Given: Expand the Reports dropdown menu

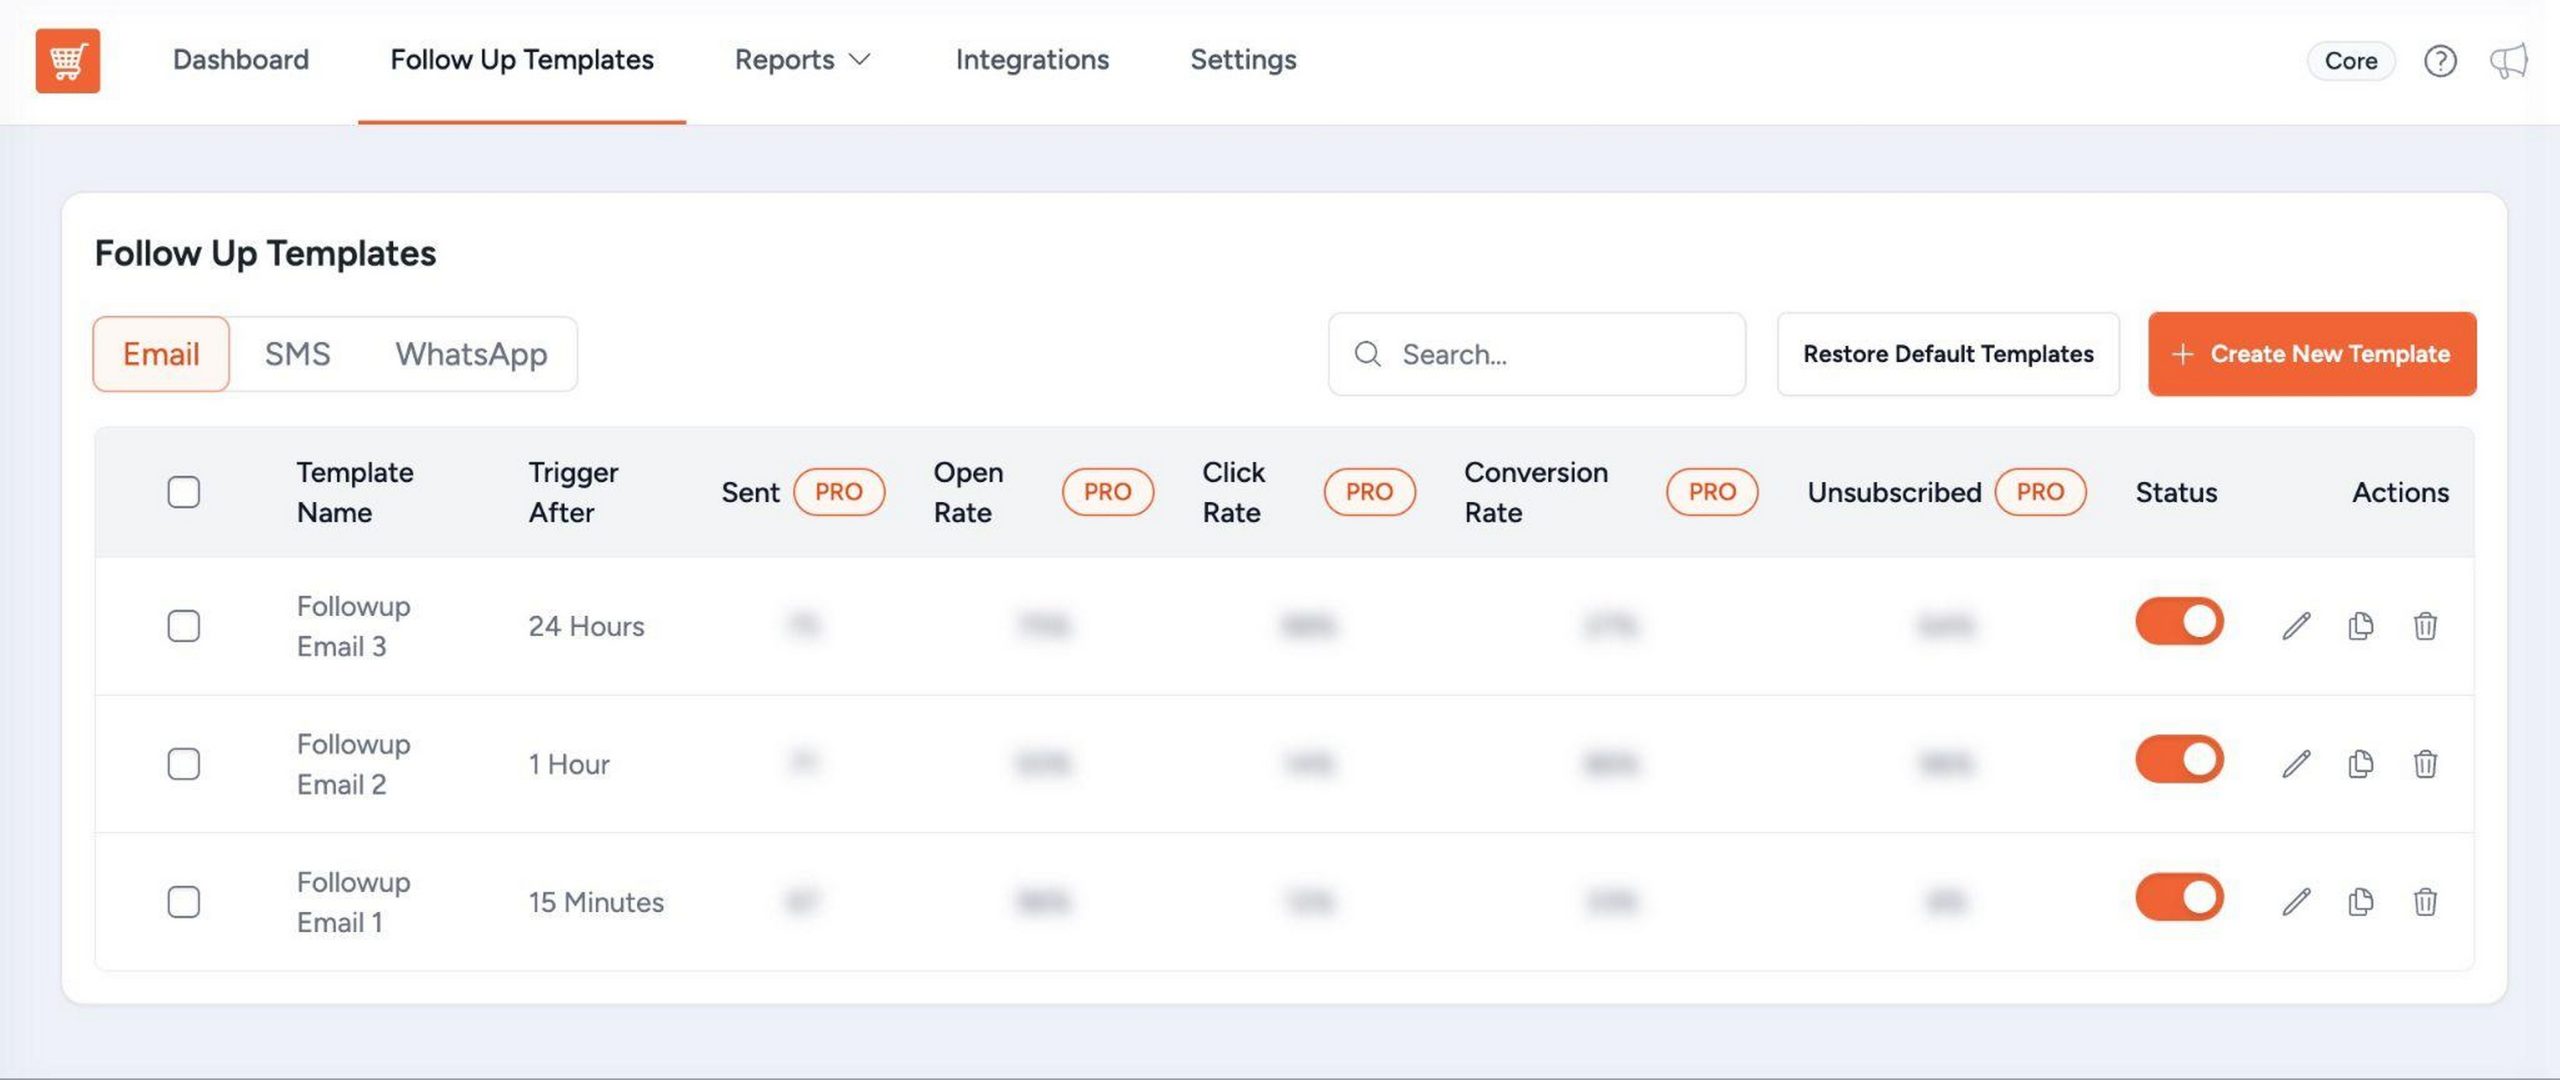Looking at the screenshot, I should (802, 60).
